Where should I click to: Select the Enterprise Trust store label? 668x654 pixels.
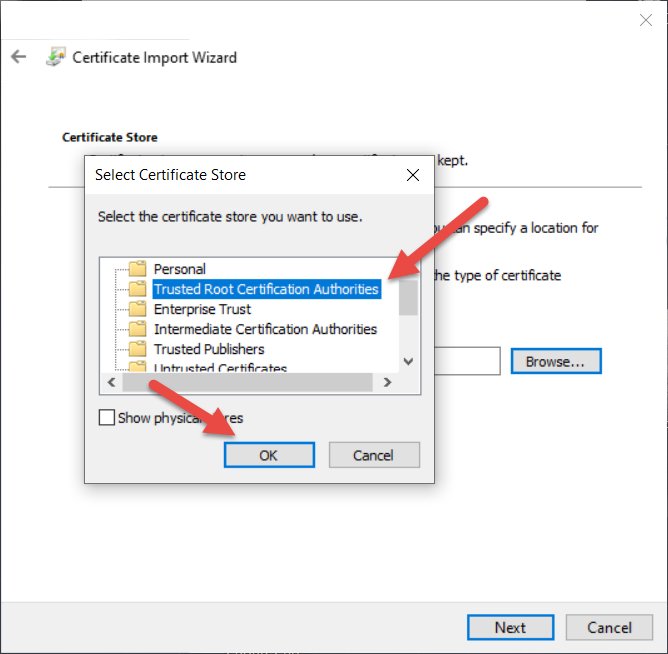[x=202, y=309]
